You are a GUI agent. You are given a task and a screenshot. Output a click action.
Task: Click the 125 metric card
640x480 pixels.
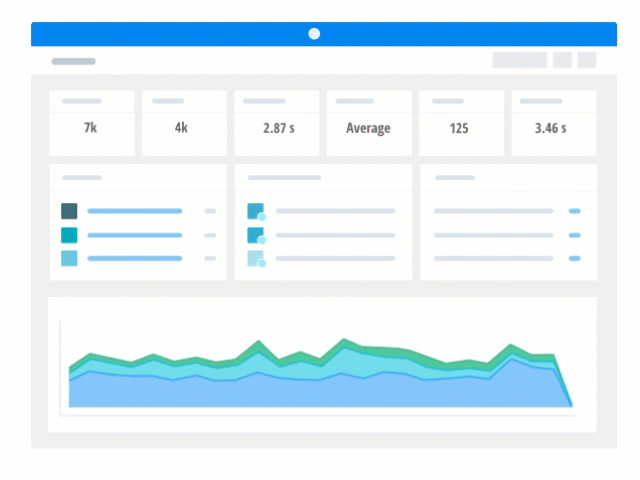click(461, 123)
